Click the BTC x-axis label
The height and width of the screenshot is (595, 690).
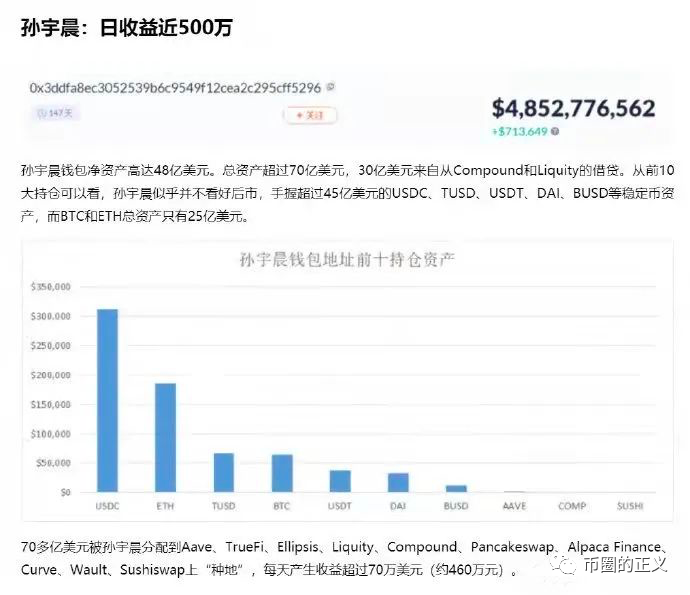pyautogui.click(x=282, y=506)
